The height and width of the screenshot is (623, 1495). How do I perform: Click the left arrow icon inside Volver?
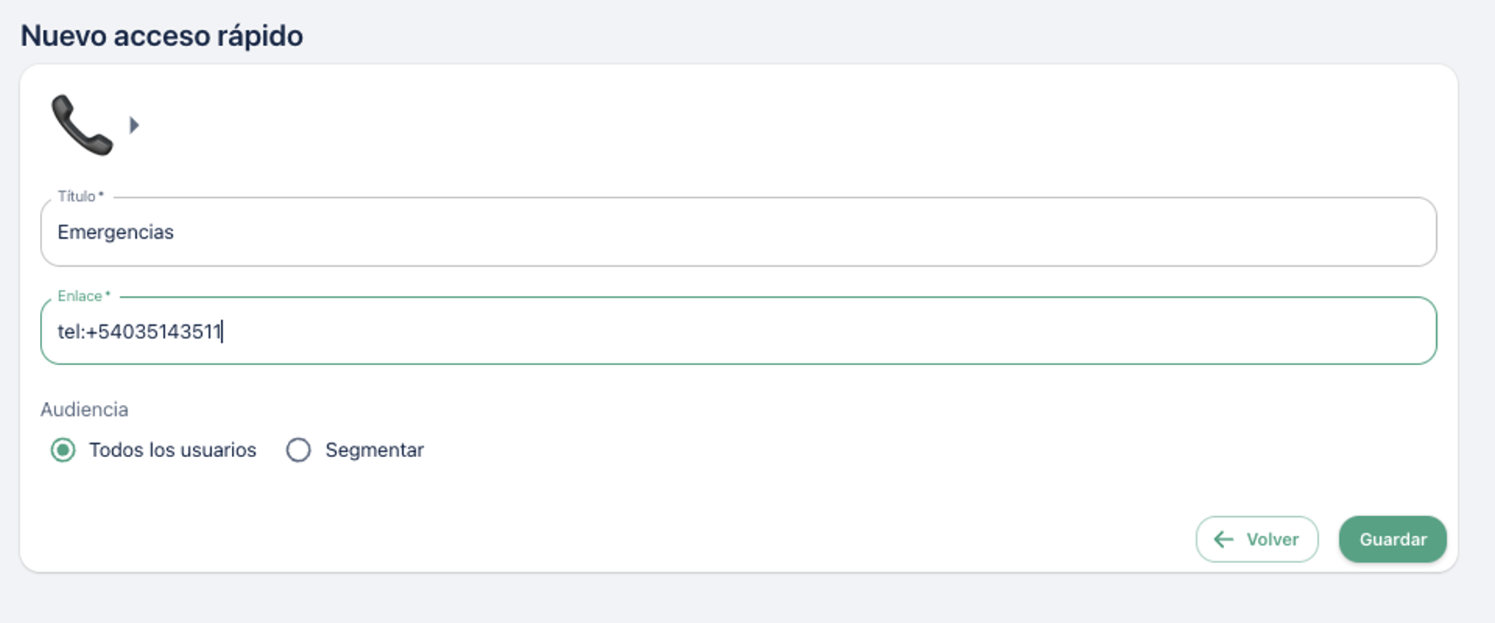click(x=1223, y=539)
